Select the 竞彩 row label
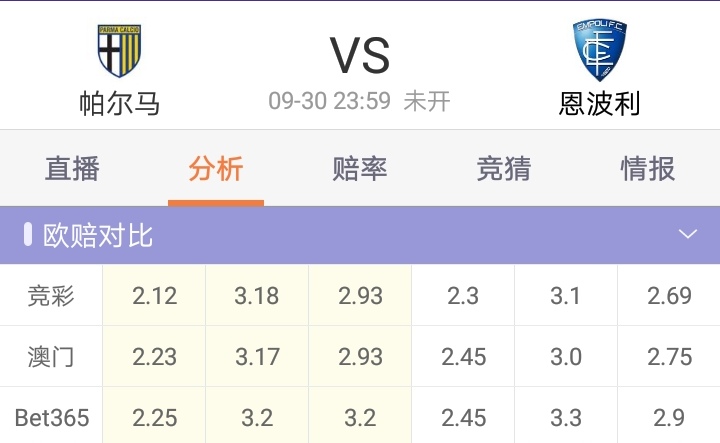The width and height of the screenshot is (720, 443). (x=51, y=296)
